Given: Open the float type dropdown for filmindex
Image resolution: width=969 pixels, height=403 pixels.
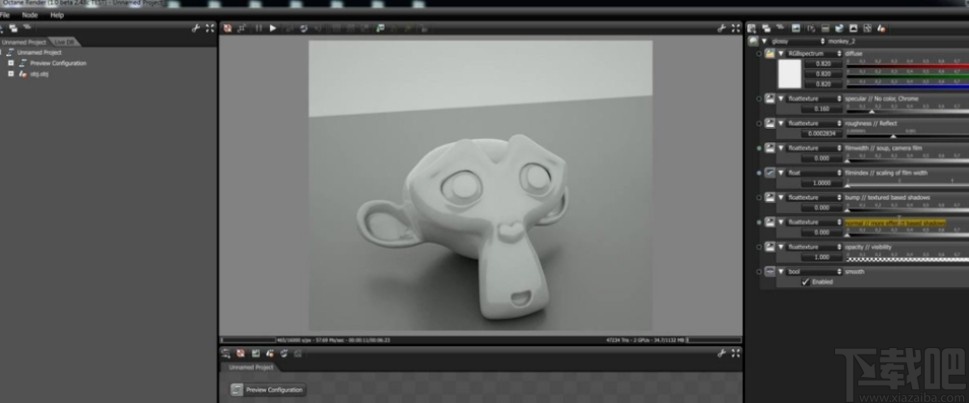Looking at the screenshot, I should click(814, 173).
